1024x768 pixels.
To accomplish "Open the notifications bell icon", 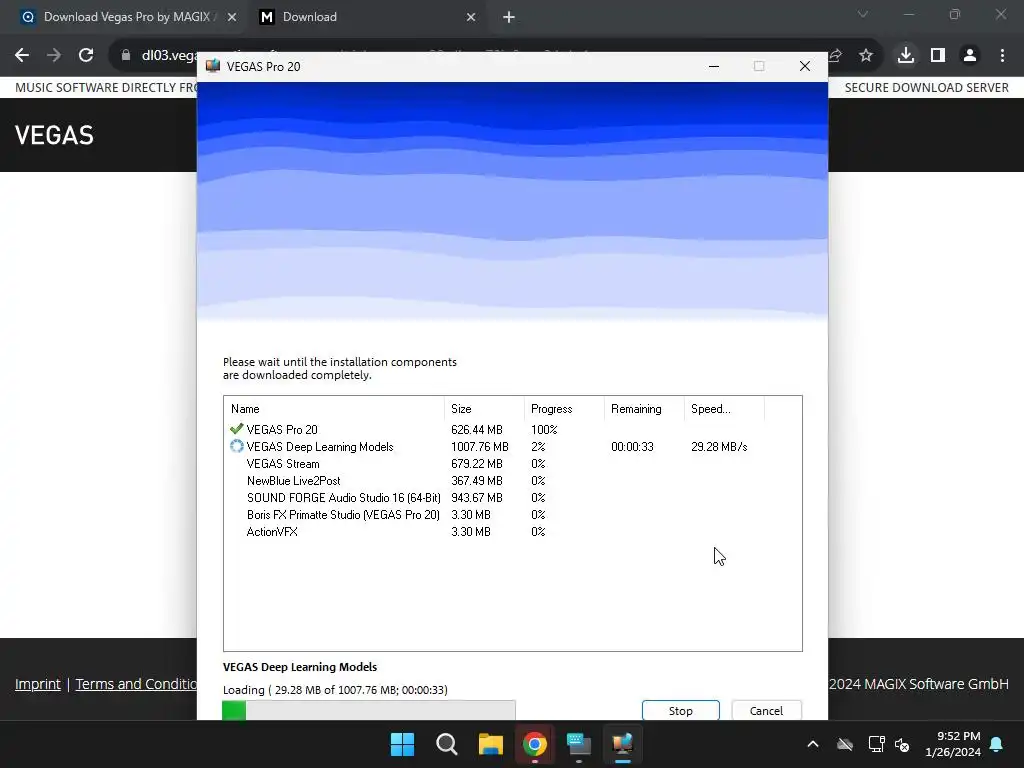I will 997,744.
